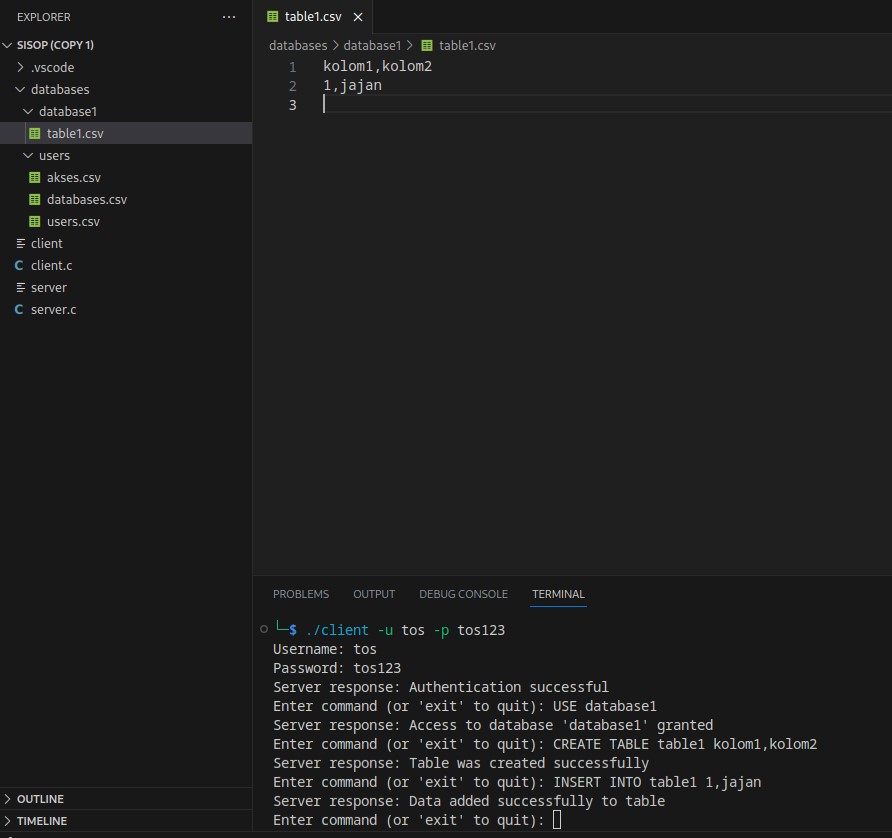Close the table1.csv editor tab
This screenshot has width=892, height=838.
[358, 17]
